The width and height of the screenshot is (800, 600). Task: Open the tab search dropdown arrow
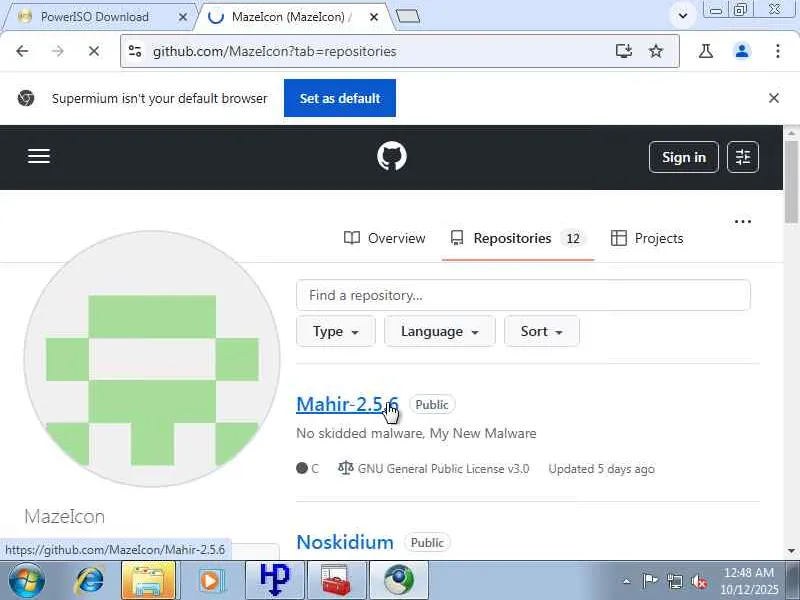click(683, 16)
